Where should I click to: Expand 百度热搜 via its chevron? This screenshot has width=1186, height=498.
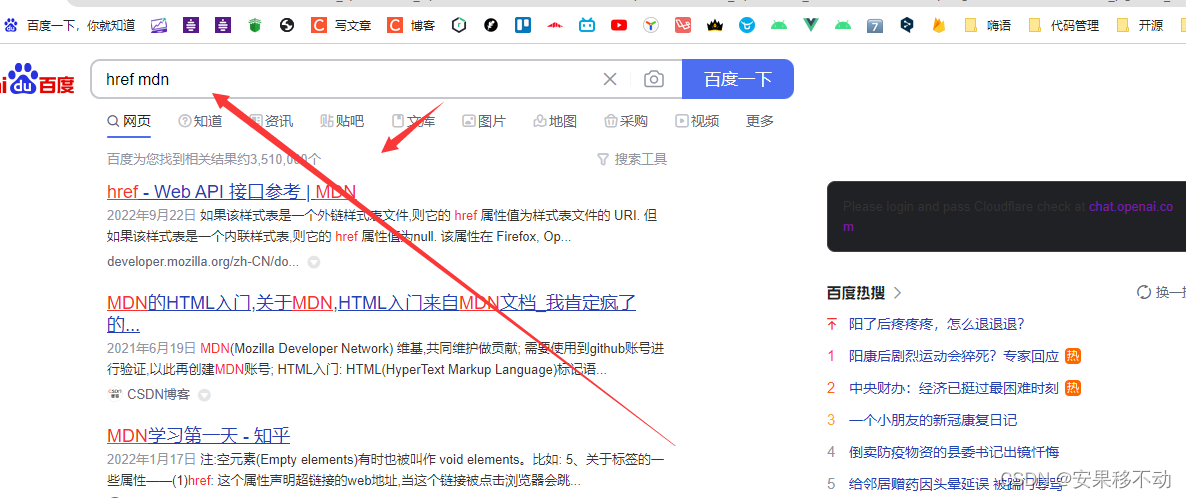pos(898,292)
